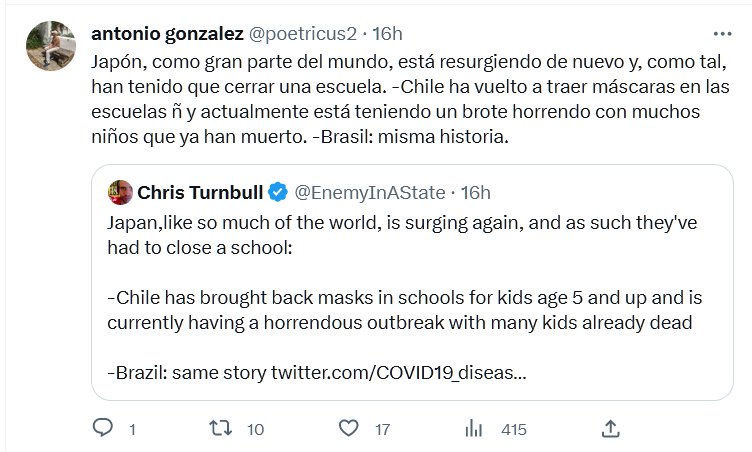Screen dimensions: 752x452
Task: Click the reply speech bubble icon
Action: [x=102, y=429]
